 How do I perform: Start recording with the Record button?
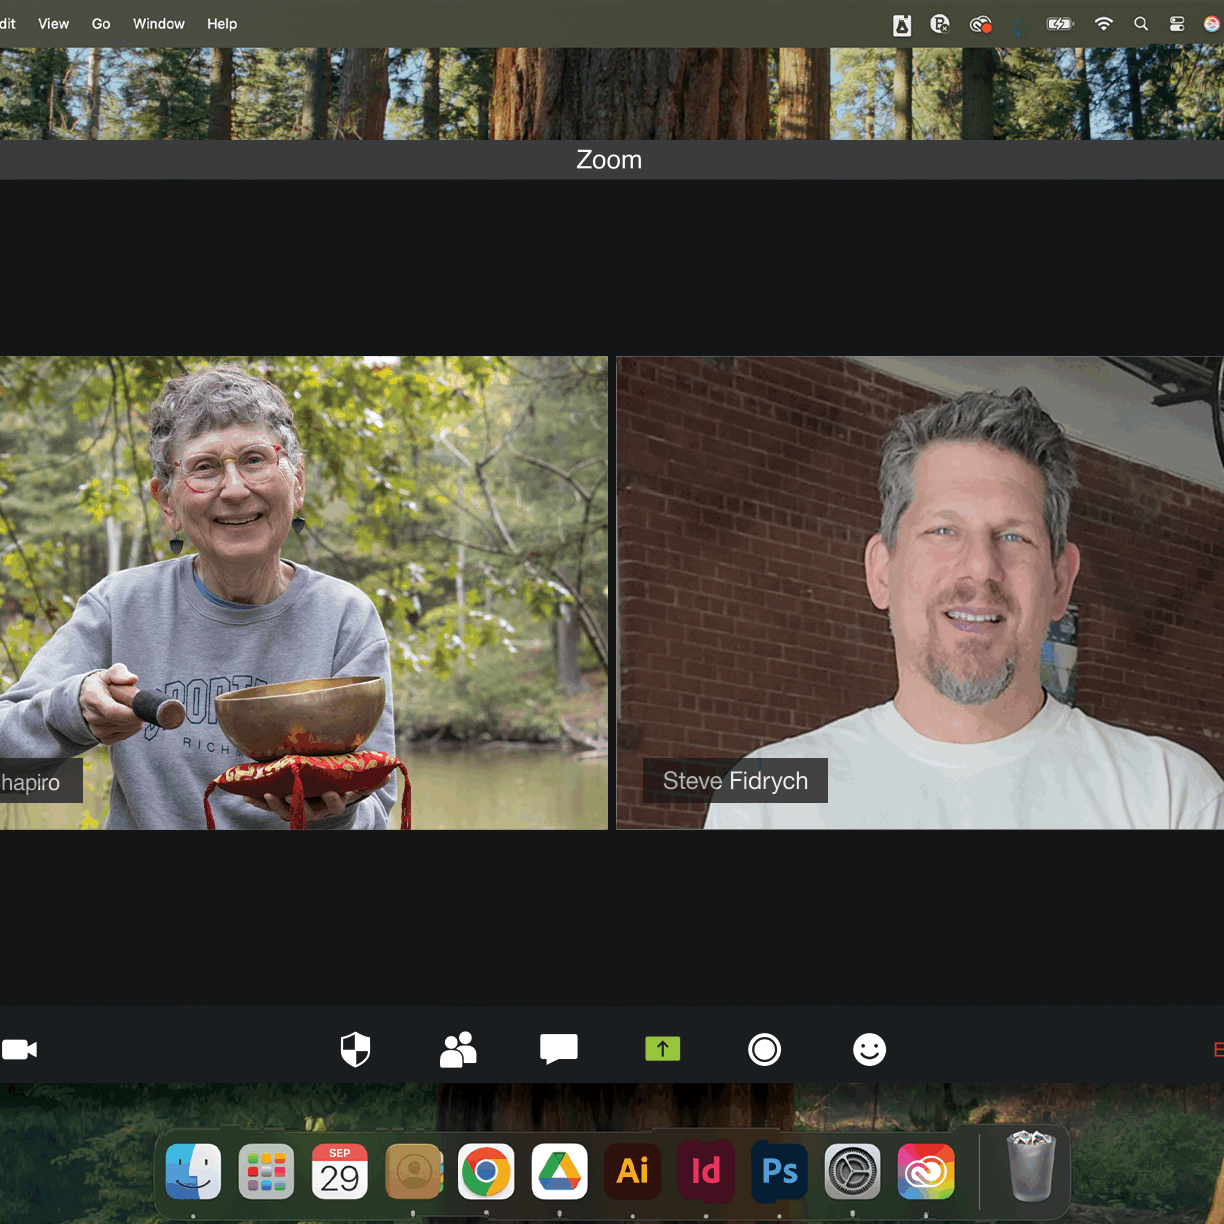(x=764, y=1049)
